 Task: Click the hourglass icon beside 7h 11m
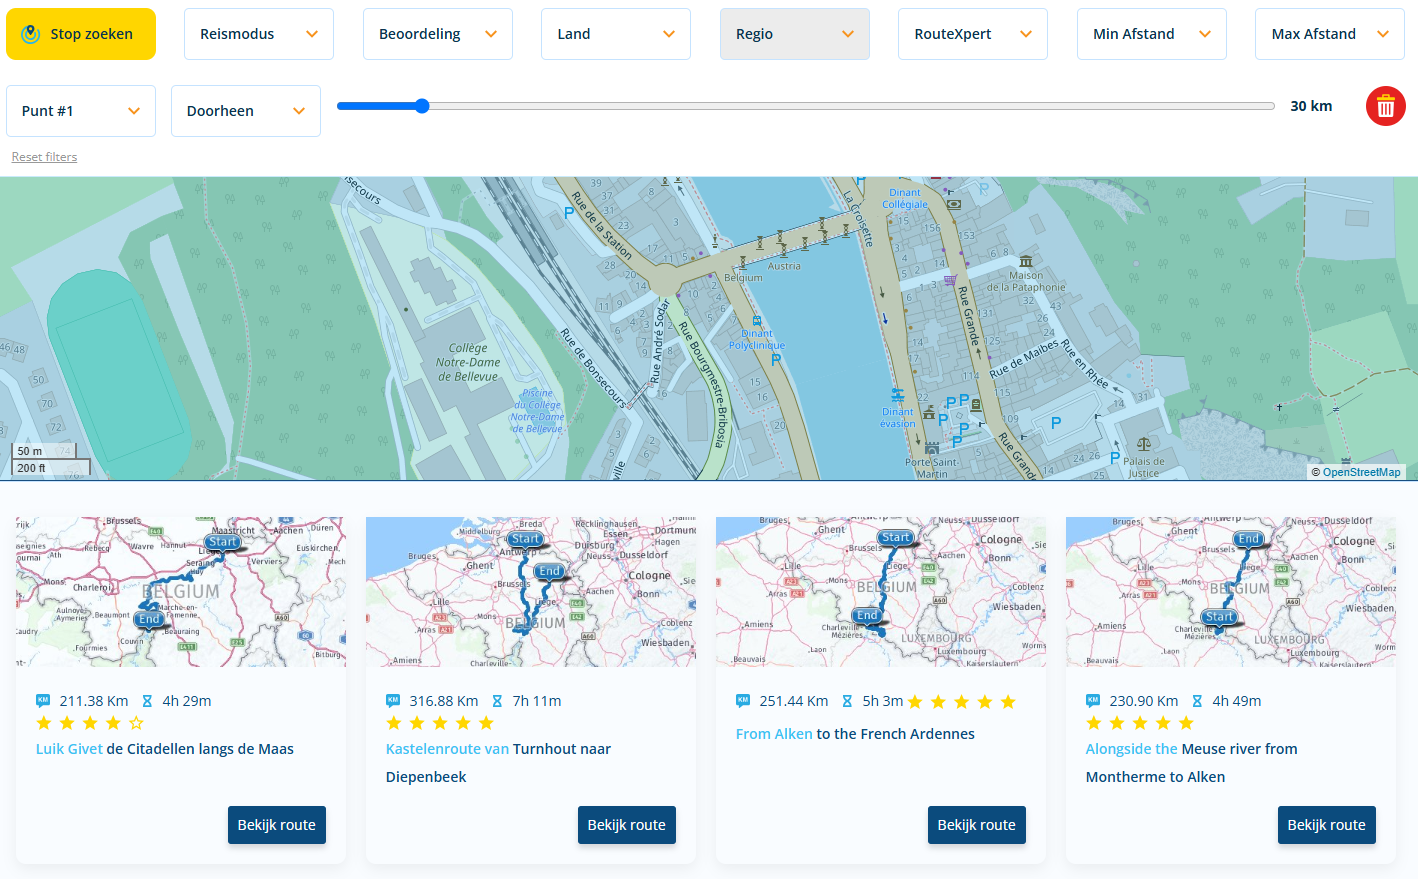tap(497, 701)
